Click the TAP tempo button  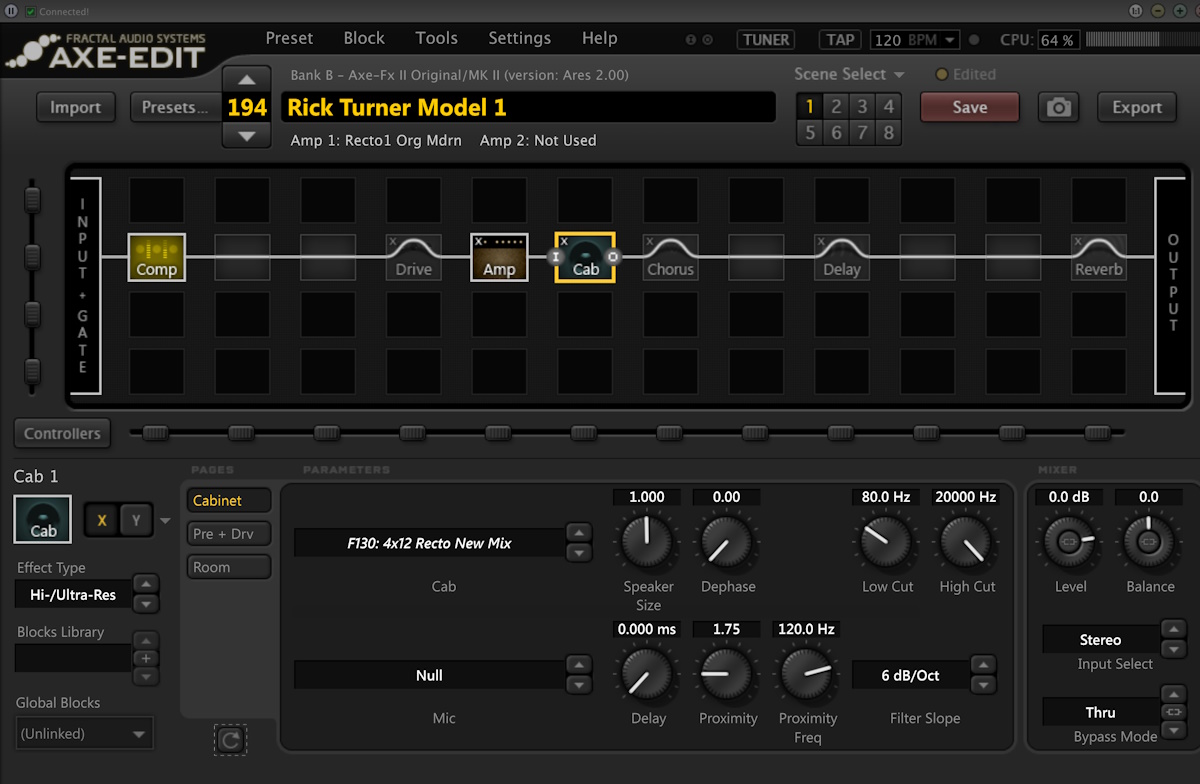(840, 40)
